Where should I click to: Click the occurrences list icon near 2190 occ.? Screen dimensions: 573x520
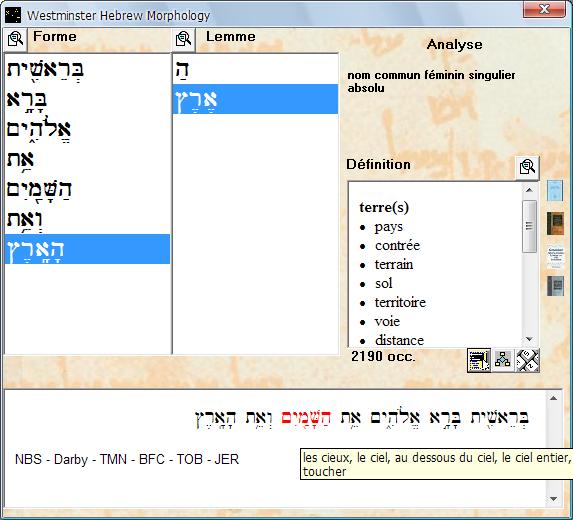tap(479, 360)
